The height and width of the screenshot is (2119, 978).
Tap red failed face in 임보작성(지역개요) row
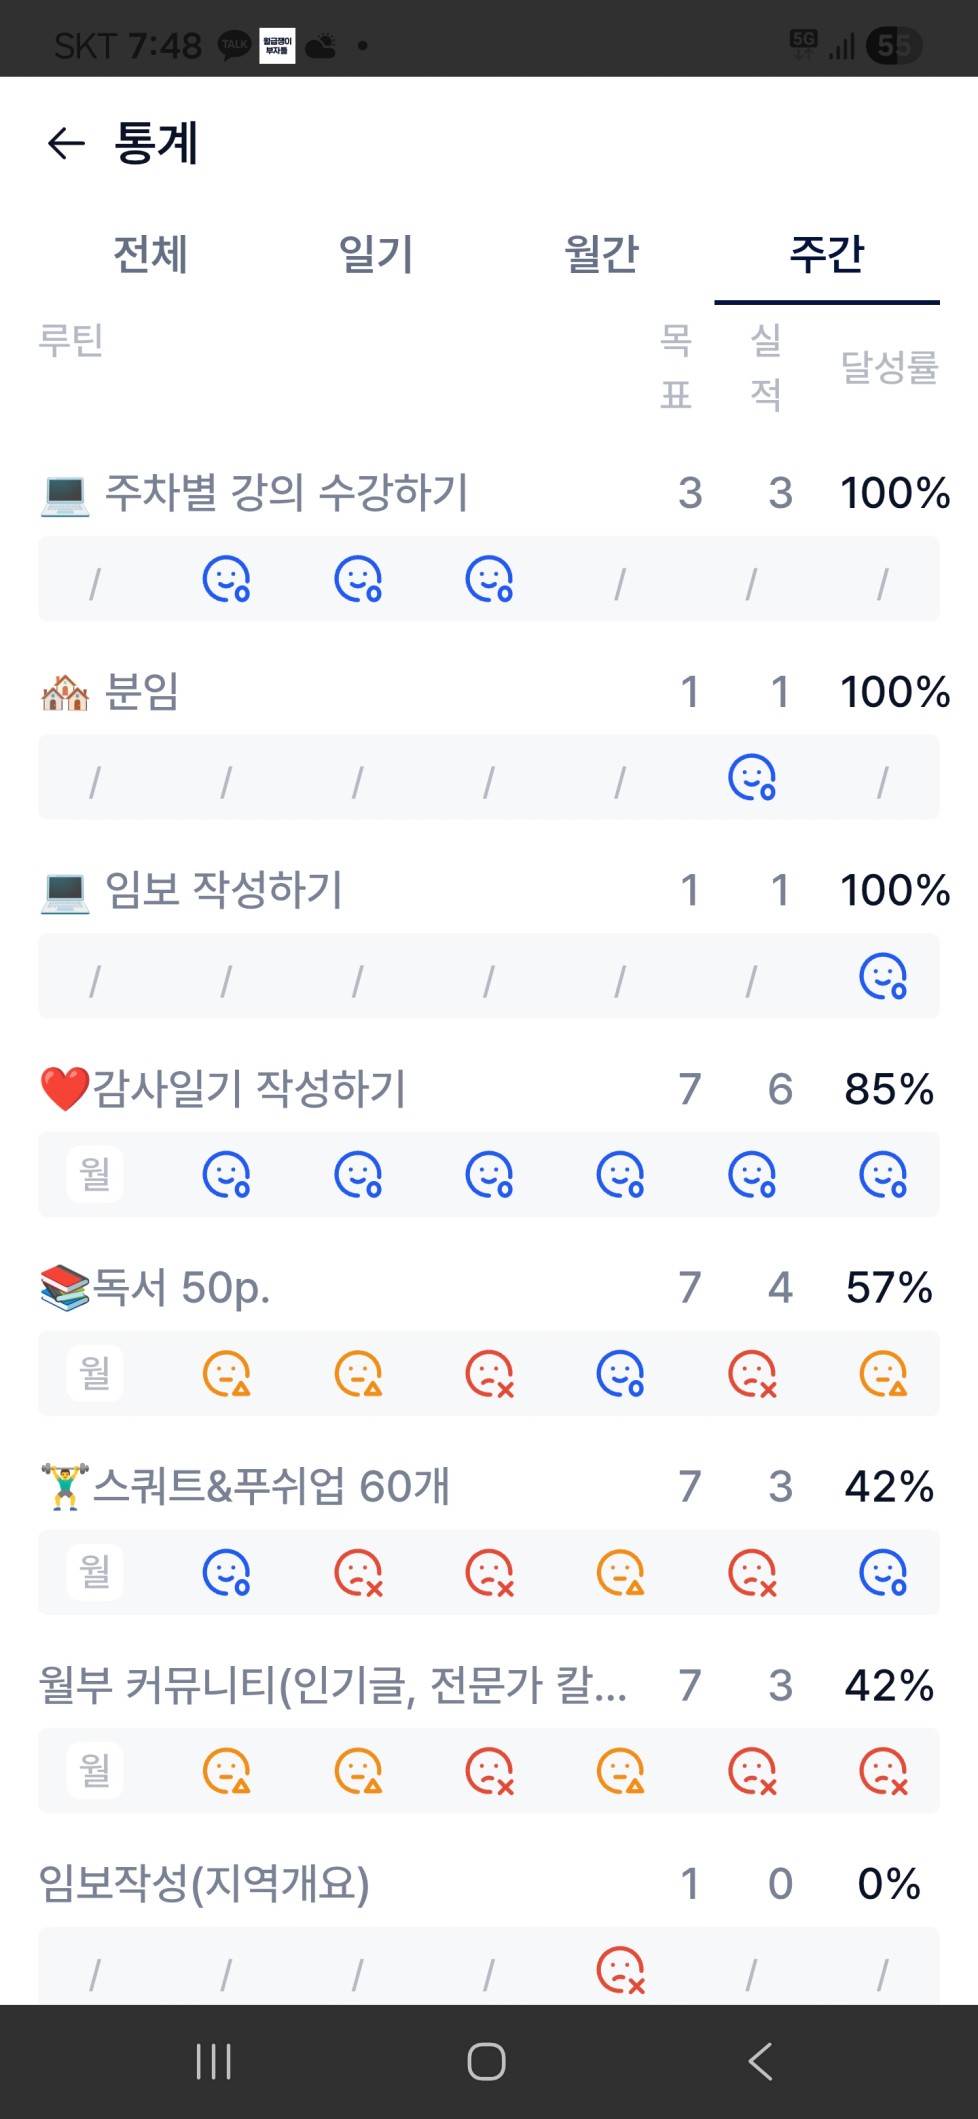620,1970
